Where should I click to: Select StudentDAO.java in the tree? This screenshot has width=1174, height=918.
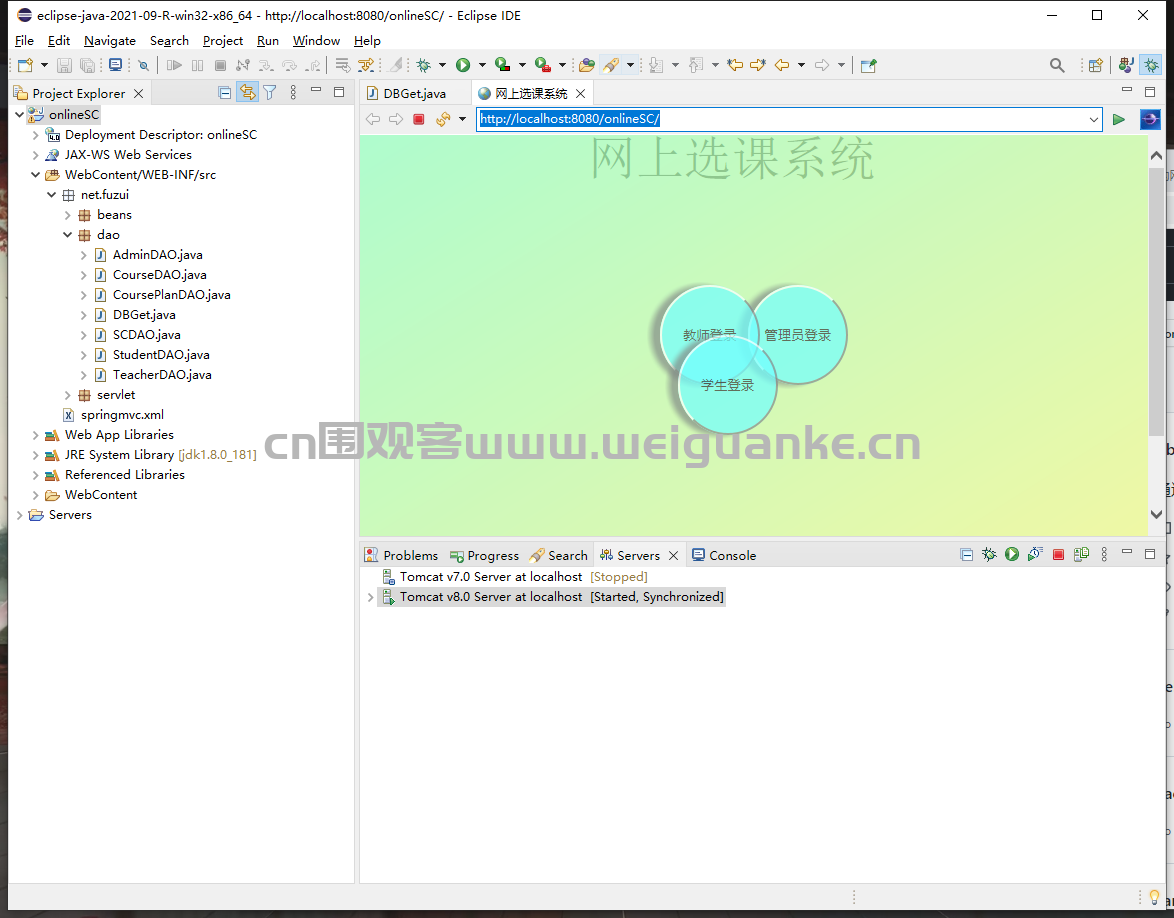tap(161, 354)
